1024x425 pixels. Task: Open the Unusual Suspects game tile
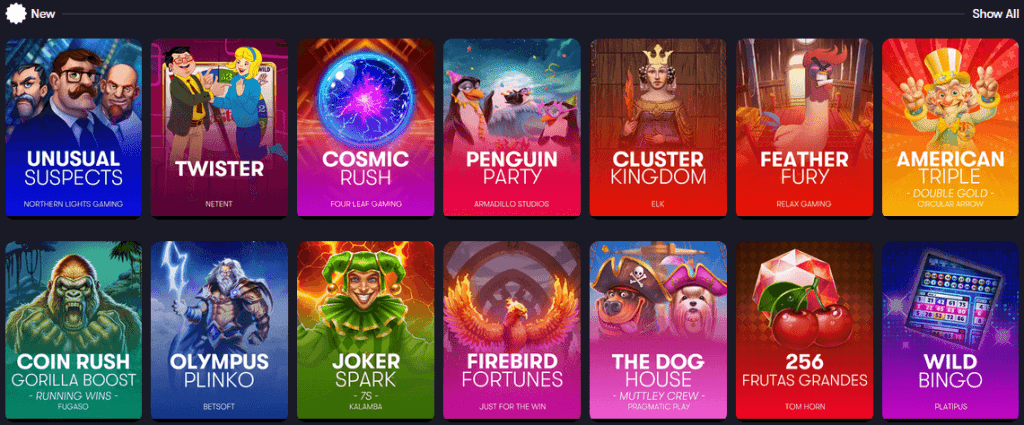point(74,128)
